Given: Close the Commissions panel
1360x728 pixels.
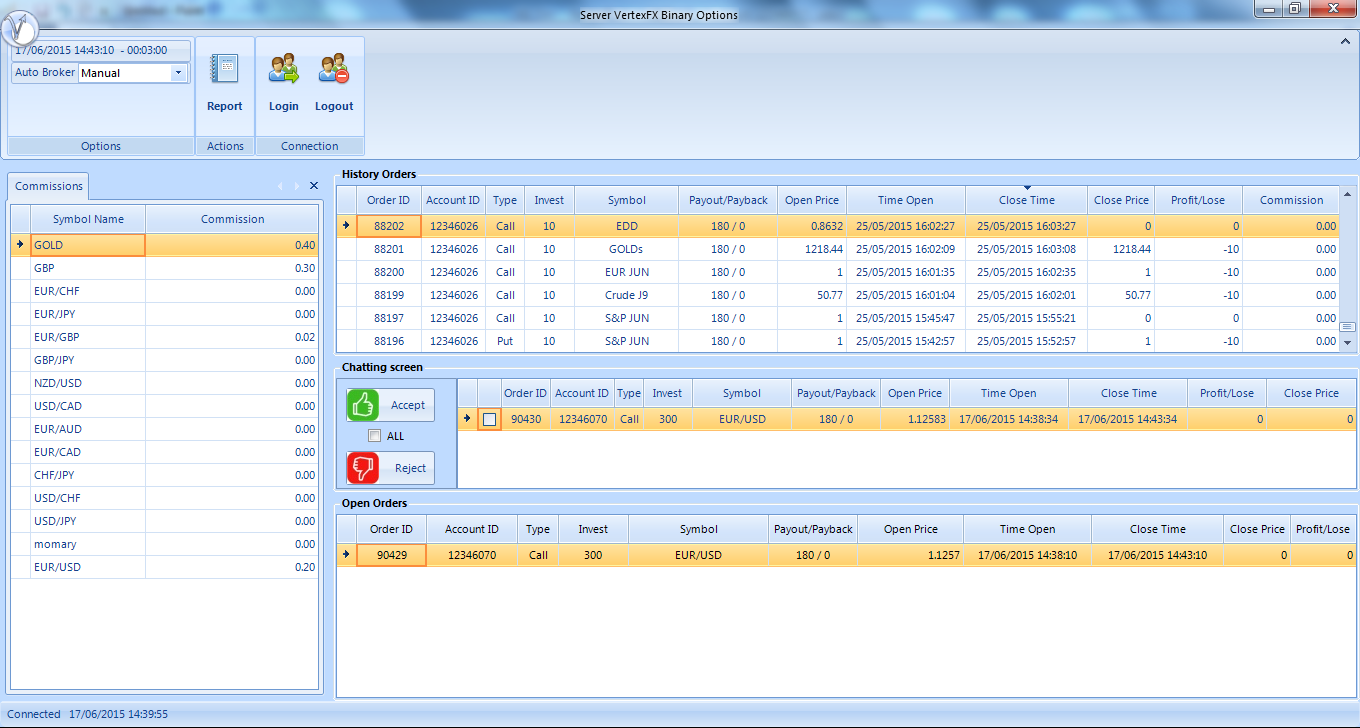Looking at the screenshot, I should click(x=313, y=186).
